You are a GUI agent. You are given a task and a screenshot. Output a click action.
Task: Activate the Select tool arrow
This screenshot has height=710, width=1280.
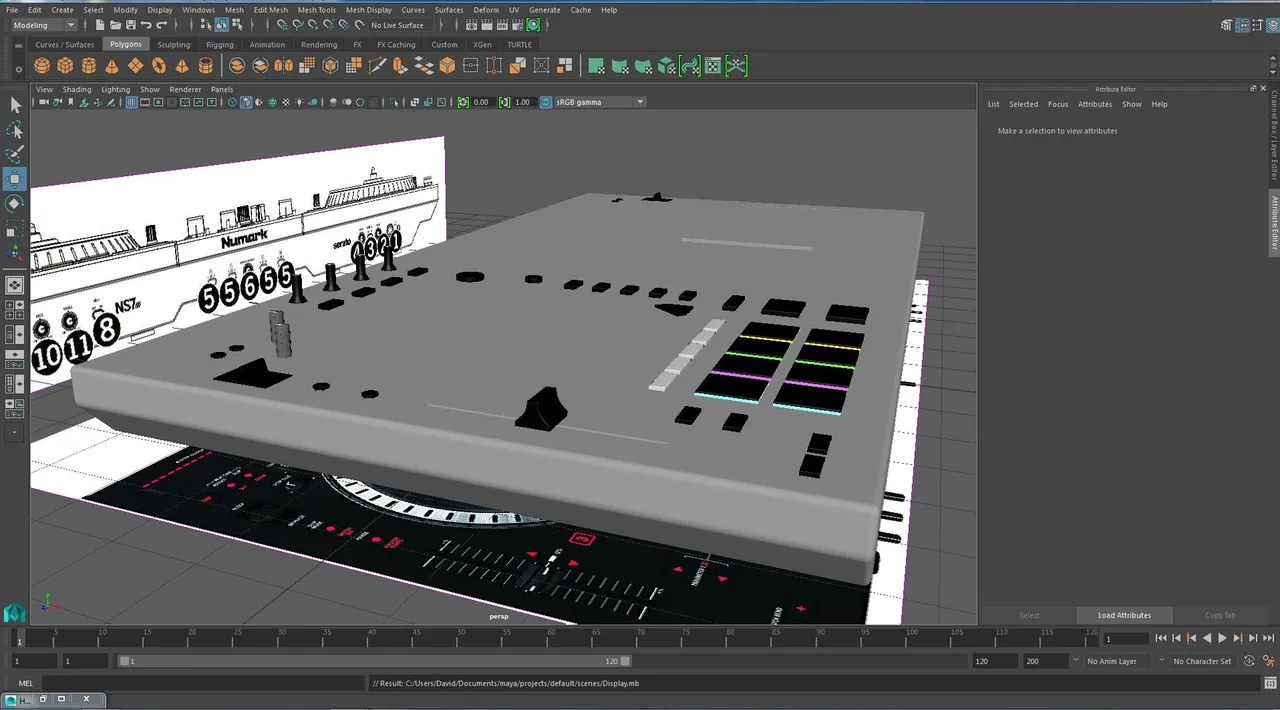[x=15, y=105]
